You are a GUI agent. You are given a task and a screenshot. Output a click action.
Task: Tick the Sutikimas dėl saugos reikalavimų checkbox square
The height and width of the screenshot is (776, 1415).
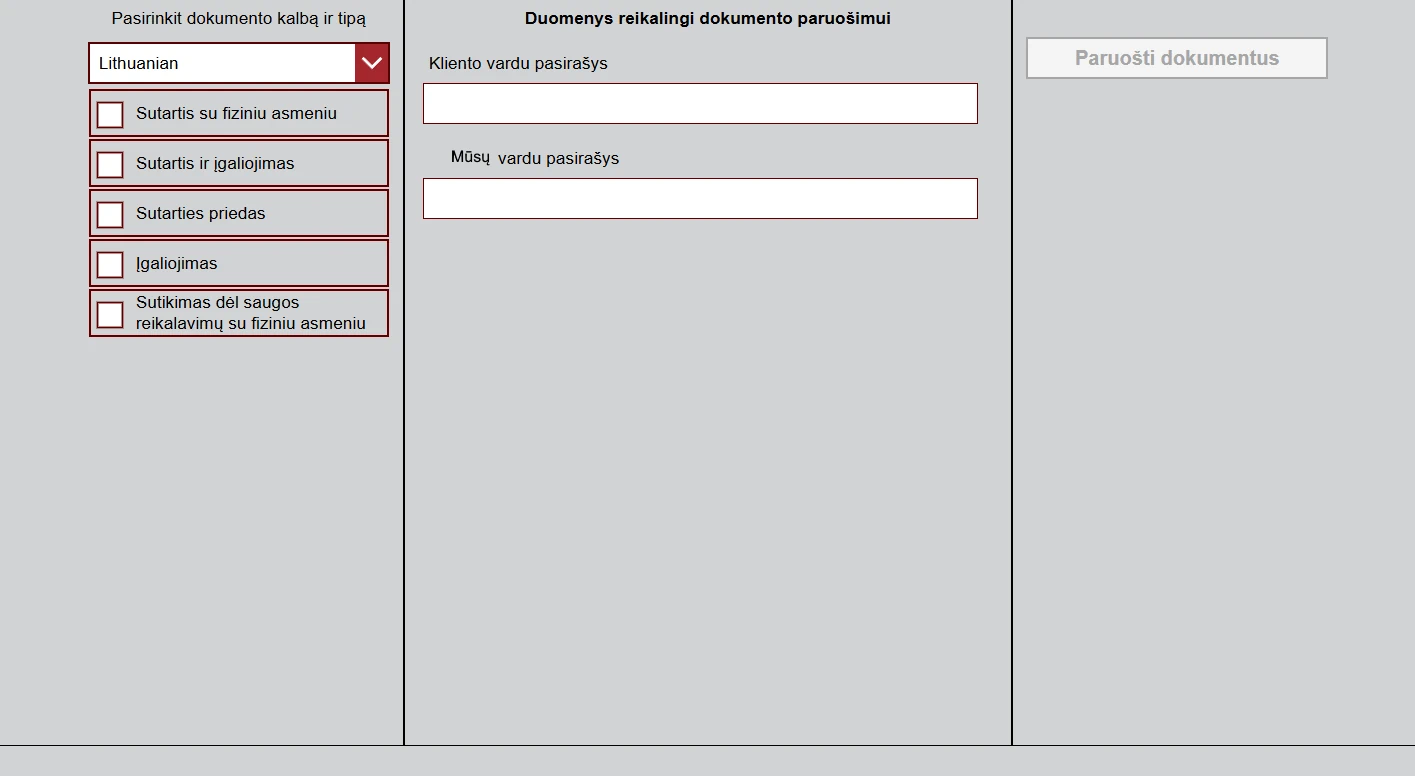110,314
